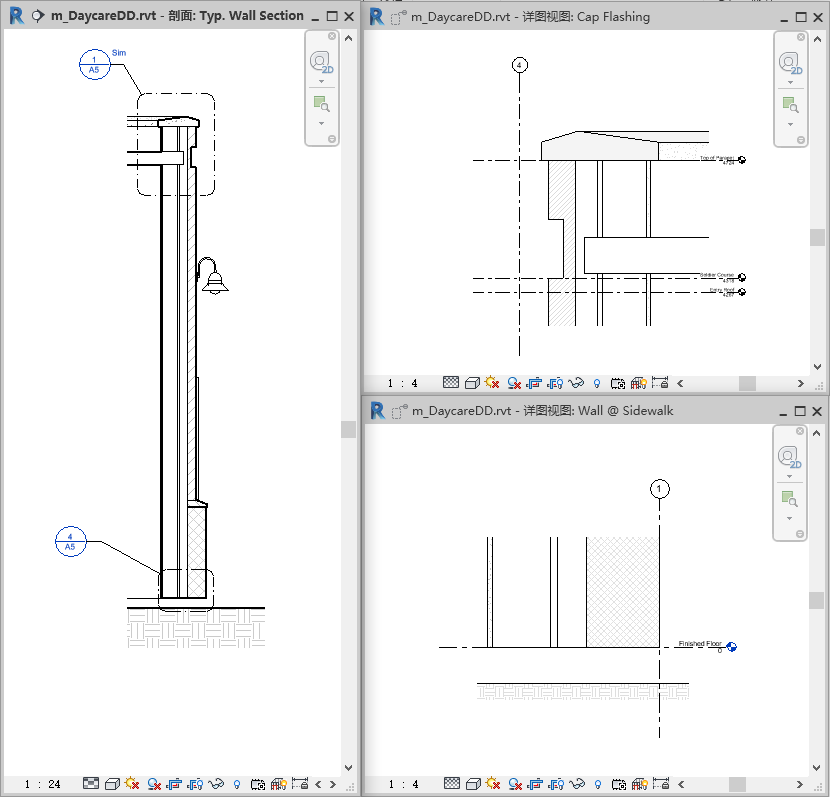Select the wall light fixture in Typ. Wall Section
Image resolution: width=830 pixels, height=797 pixels.
click(x=213, y=276)
